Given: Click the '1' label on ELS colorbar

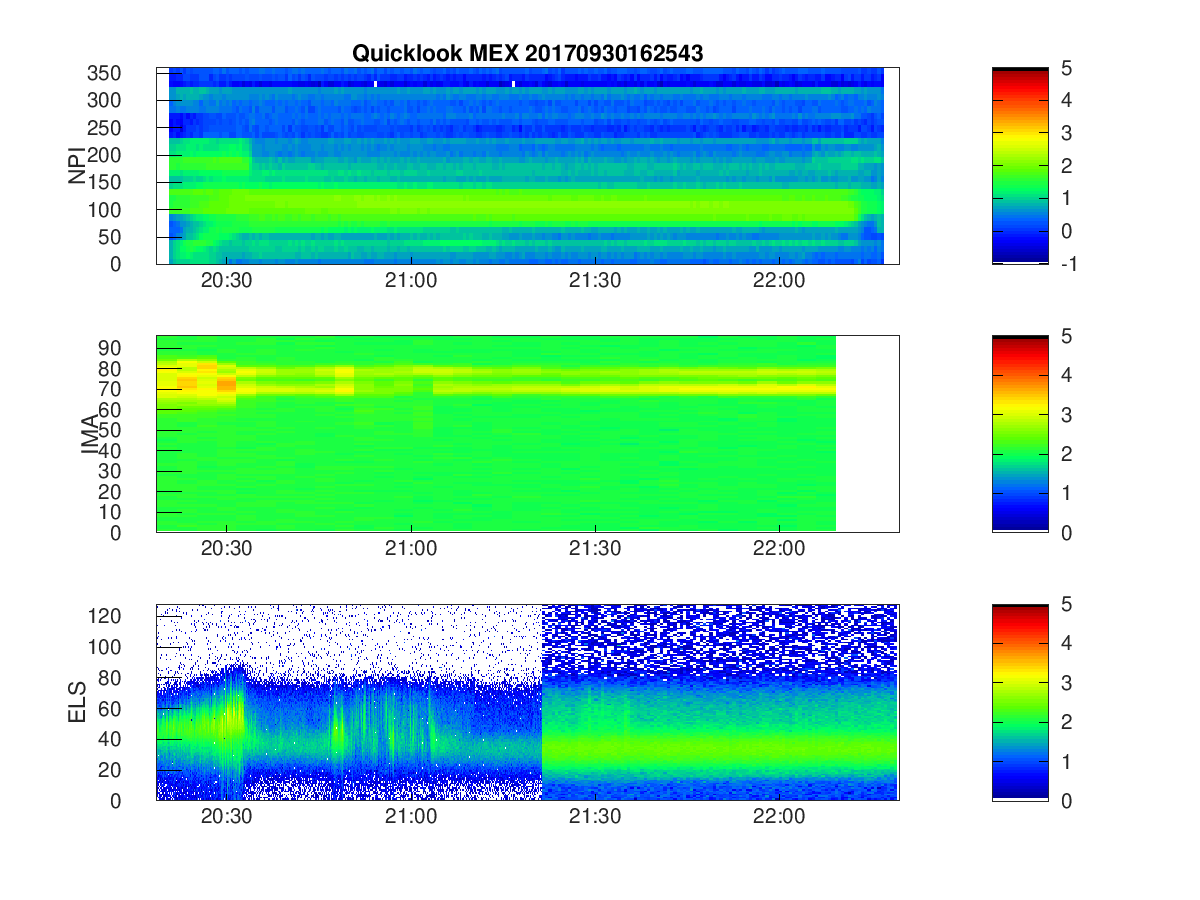Looking at the screenshot, I should (x=1066, y=761).
